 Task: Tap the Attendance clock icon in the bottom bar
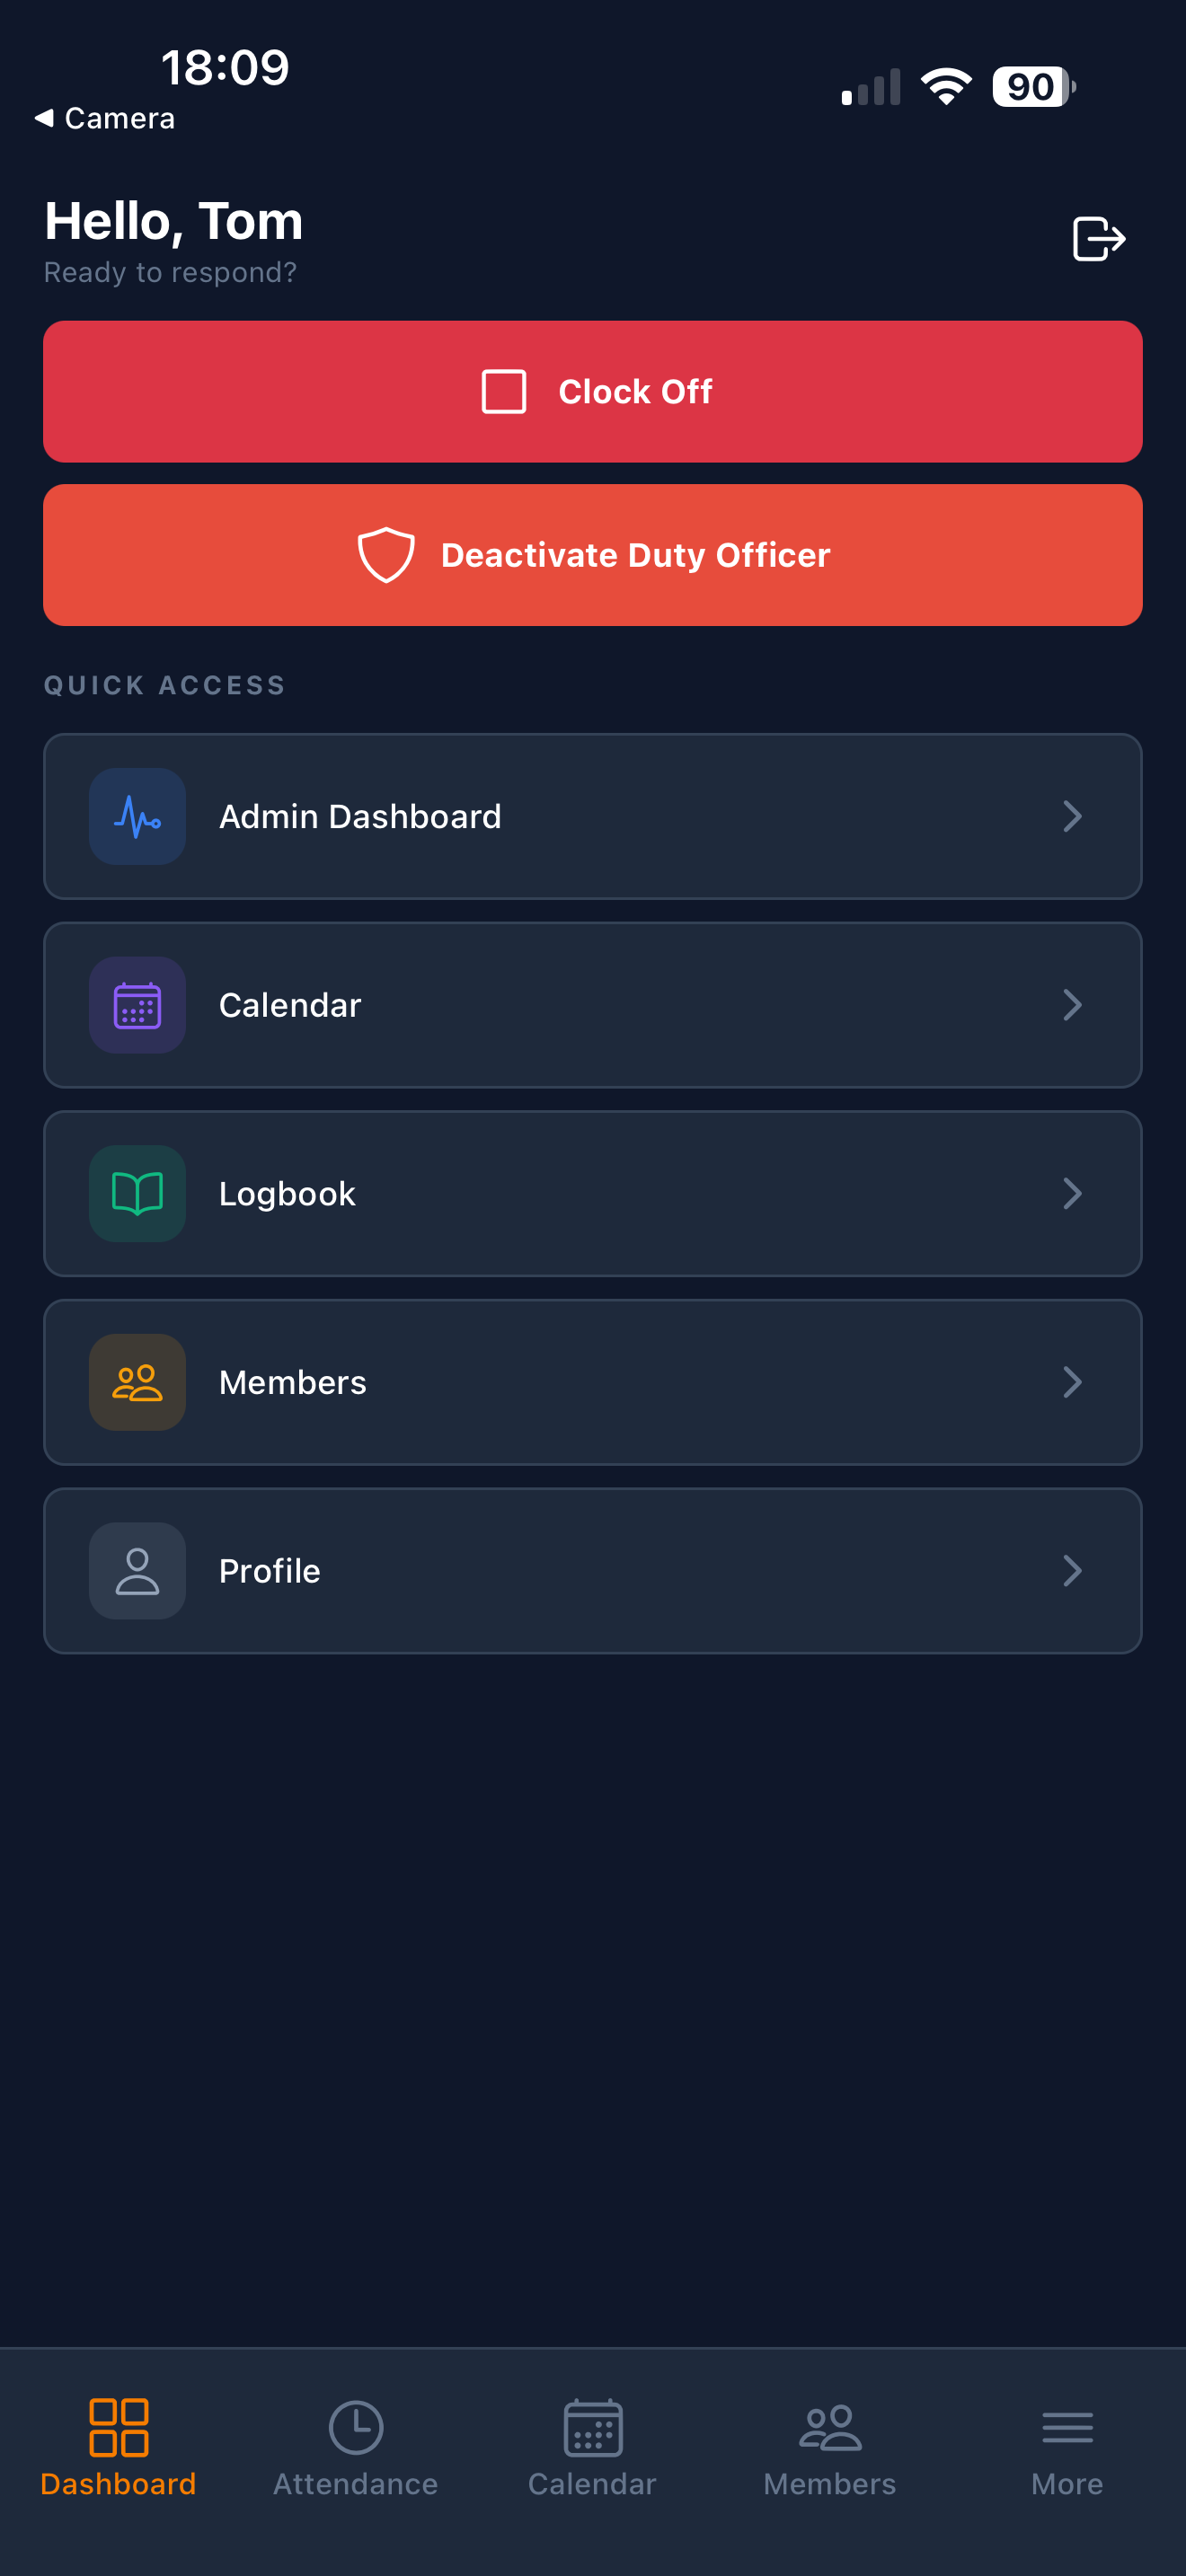click(x=356, y=2427)
